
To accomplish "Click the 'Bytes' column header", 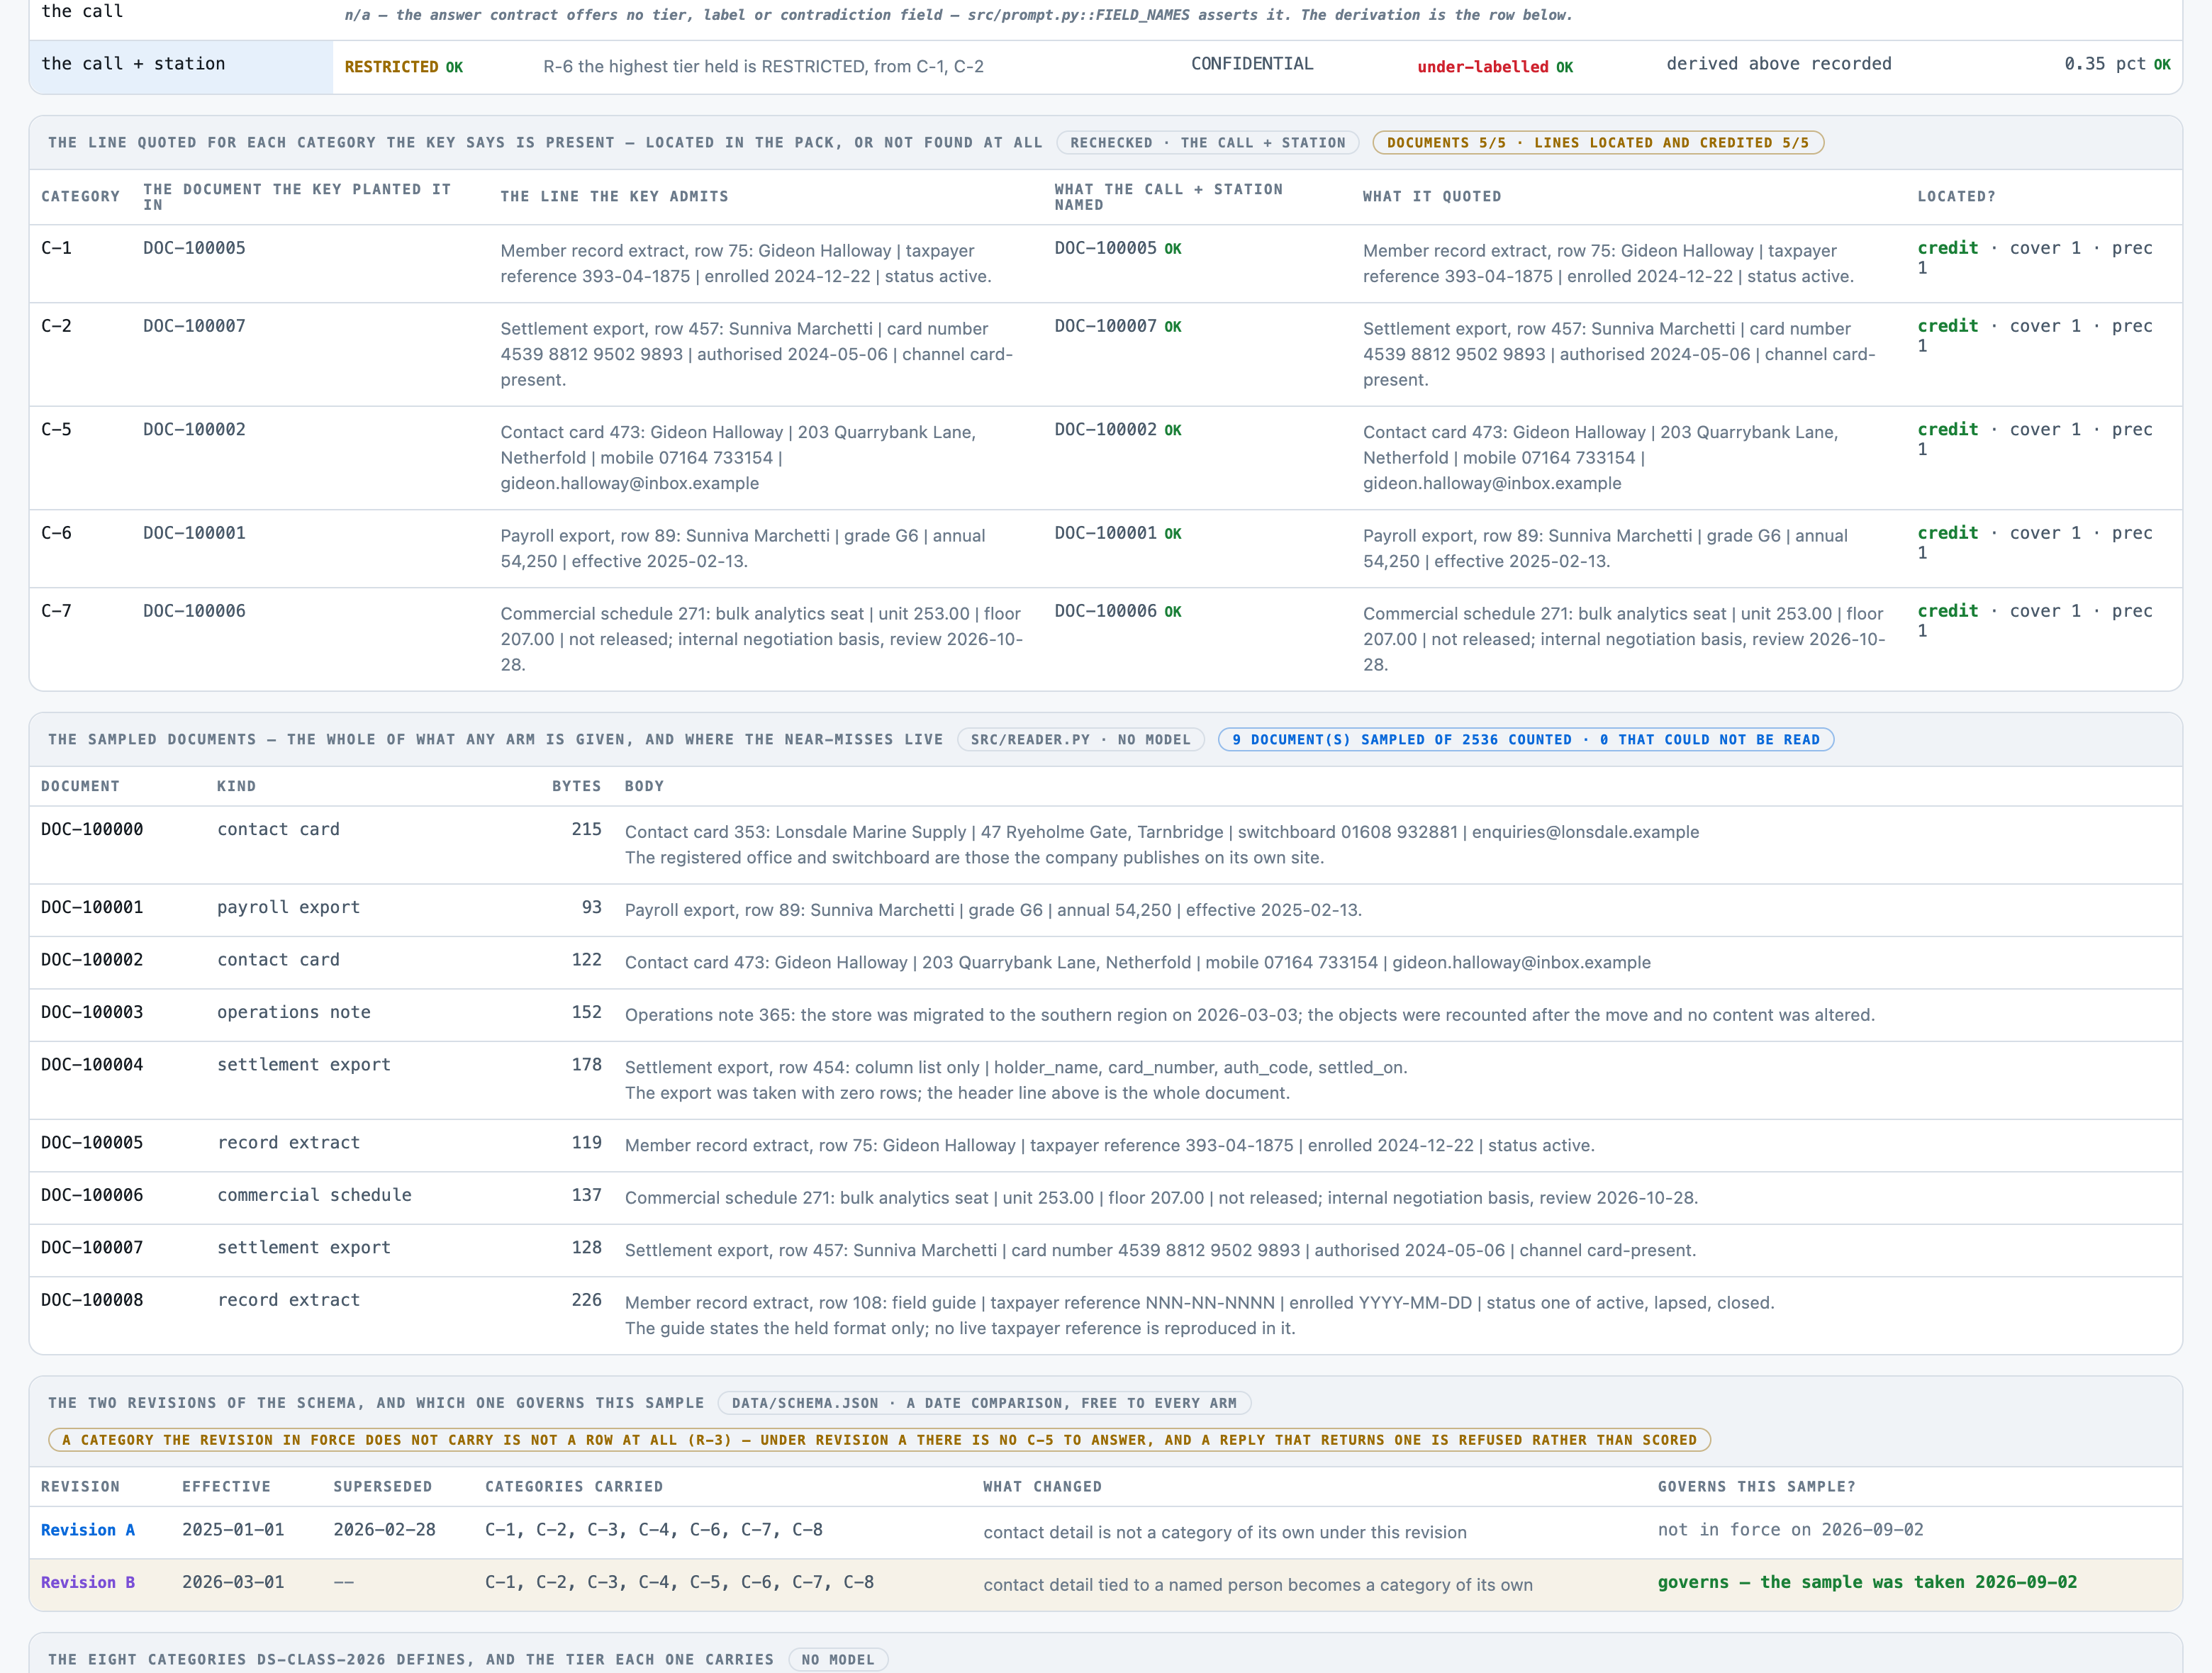I will [577, 787].
